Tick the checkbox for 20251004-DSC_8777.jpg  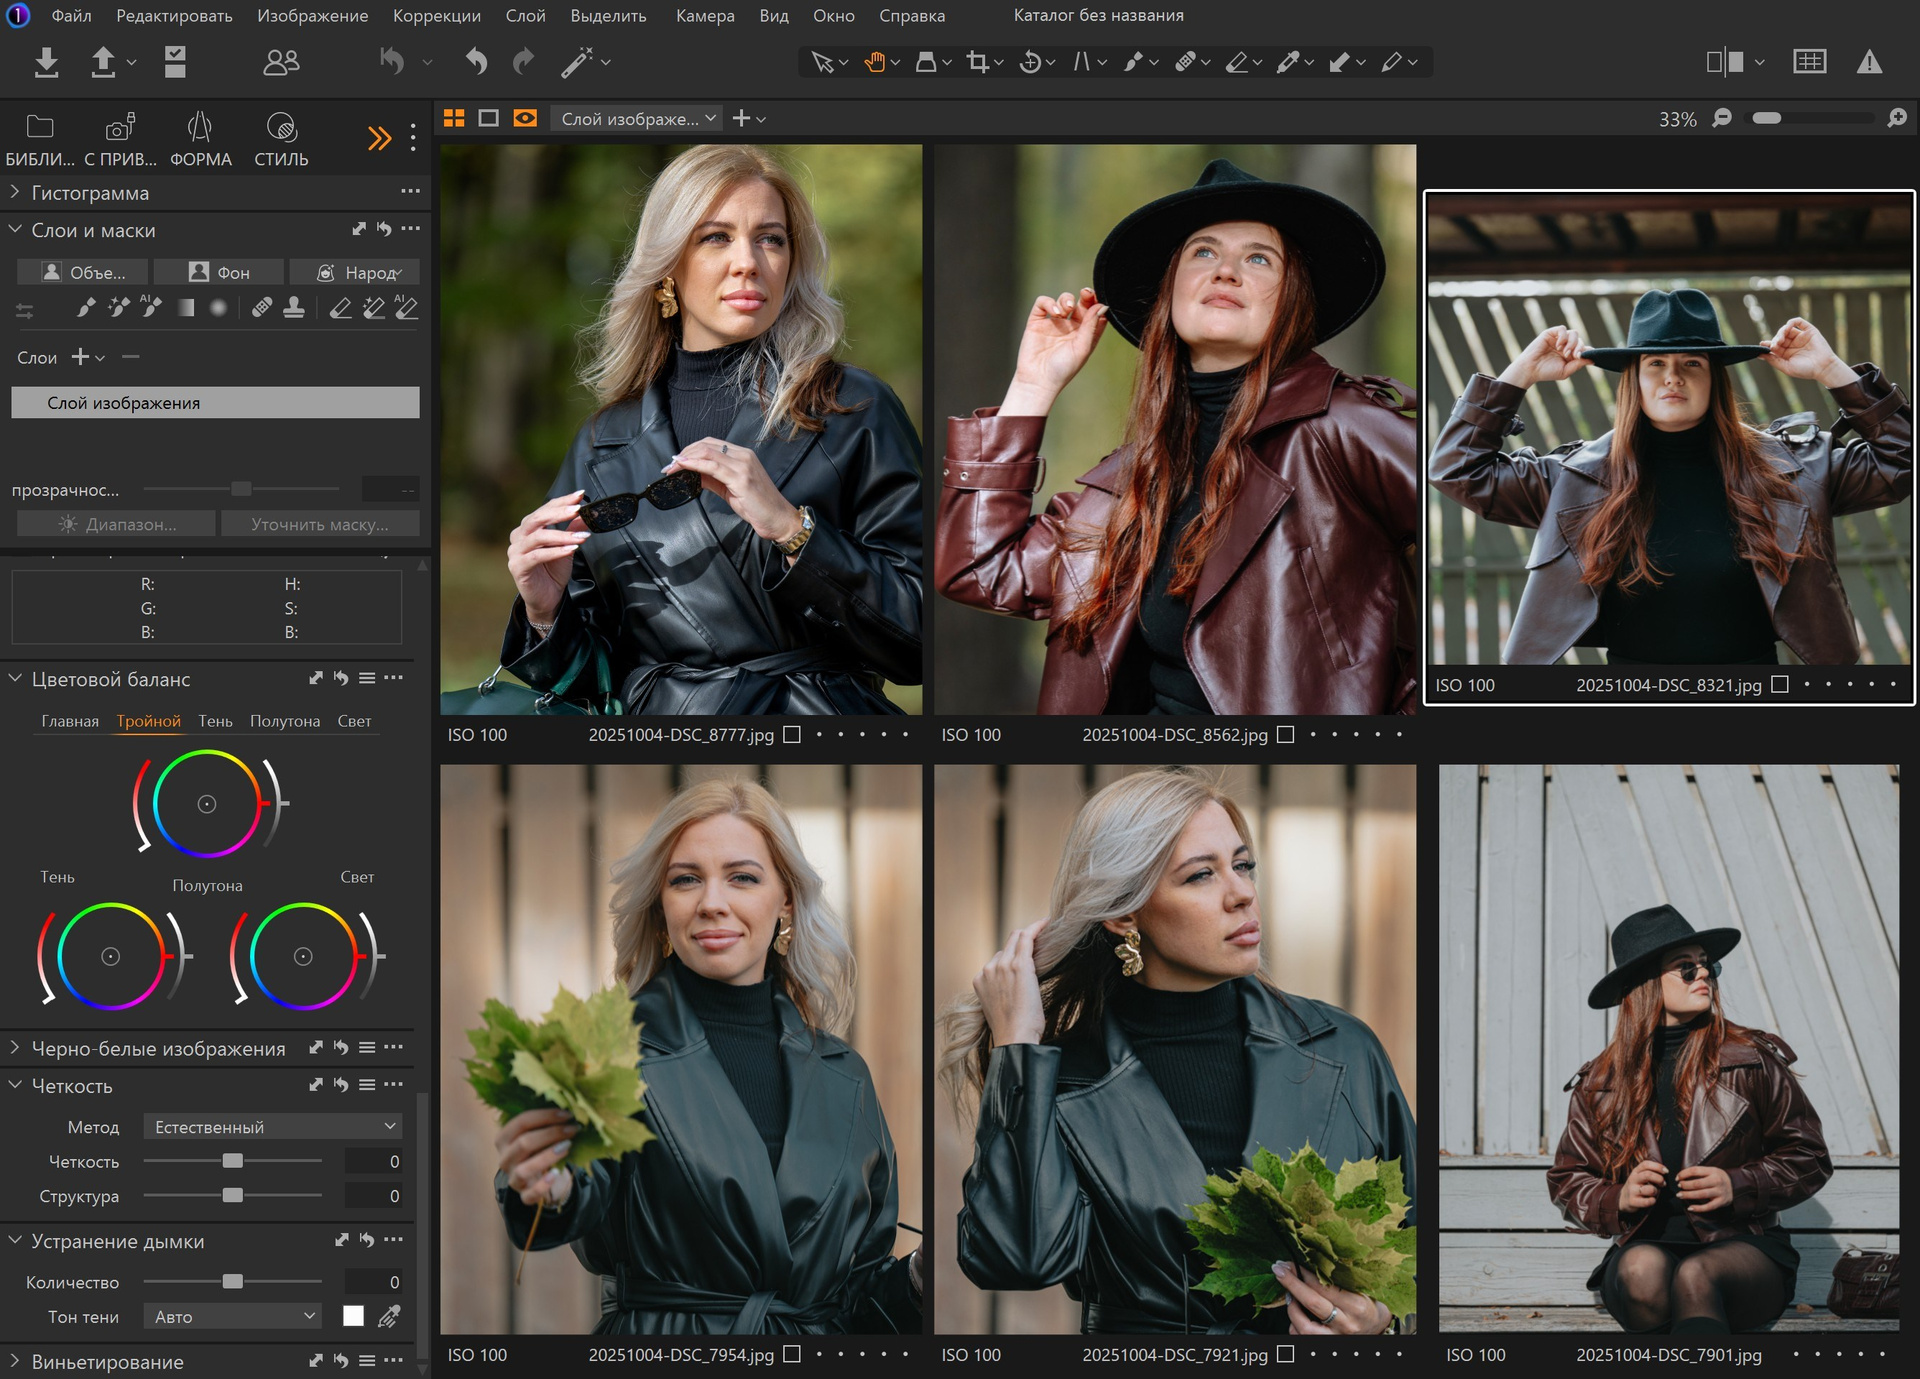tap(792, 734)
